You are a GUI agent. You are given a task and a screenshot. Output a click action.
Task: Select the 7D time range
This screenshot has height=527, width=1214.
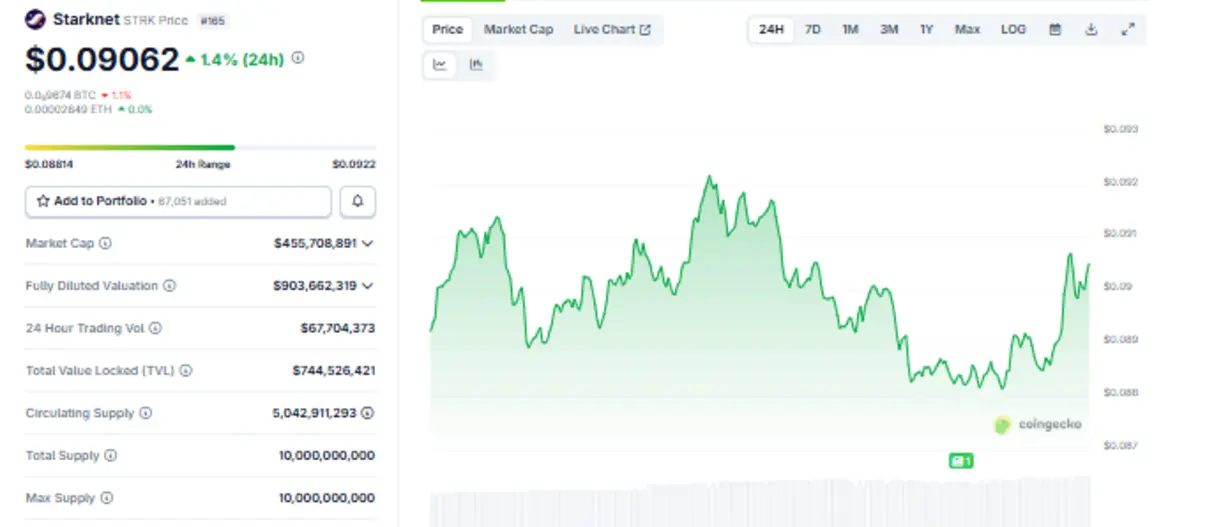tap(813, 30)
